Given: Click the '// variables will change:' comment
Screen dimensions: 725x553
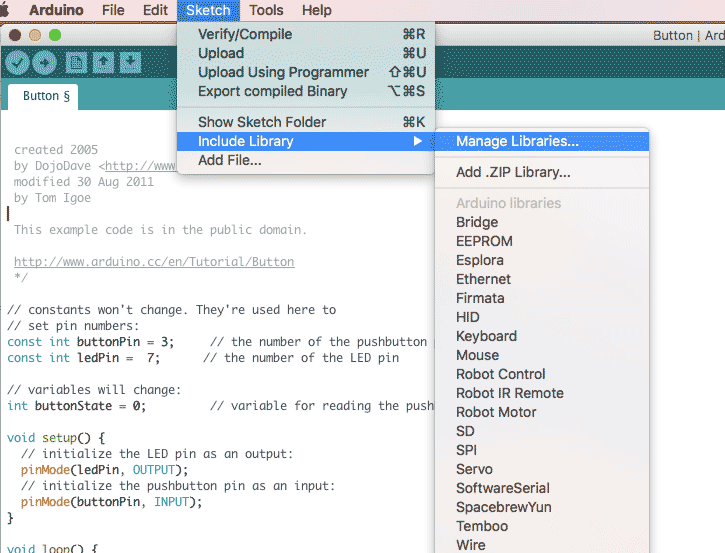Looking at the screenshot, I should [94, 390].
